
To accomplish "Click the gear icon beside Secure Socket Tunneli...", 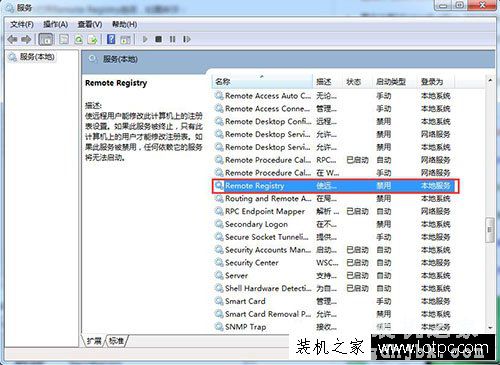I will [219, 237].
